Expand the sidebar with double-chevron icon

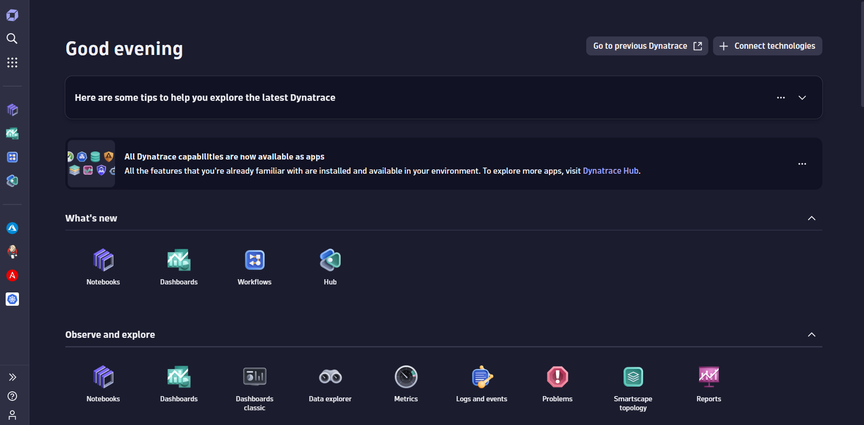12,377
